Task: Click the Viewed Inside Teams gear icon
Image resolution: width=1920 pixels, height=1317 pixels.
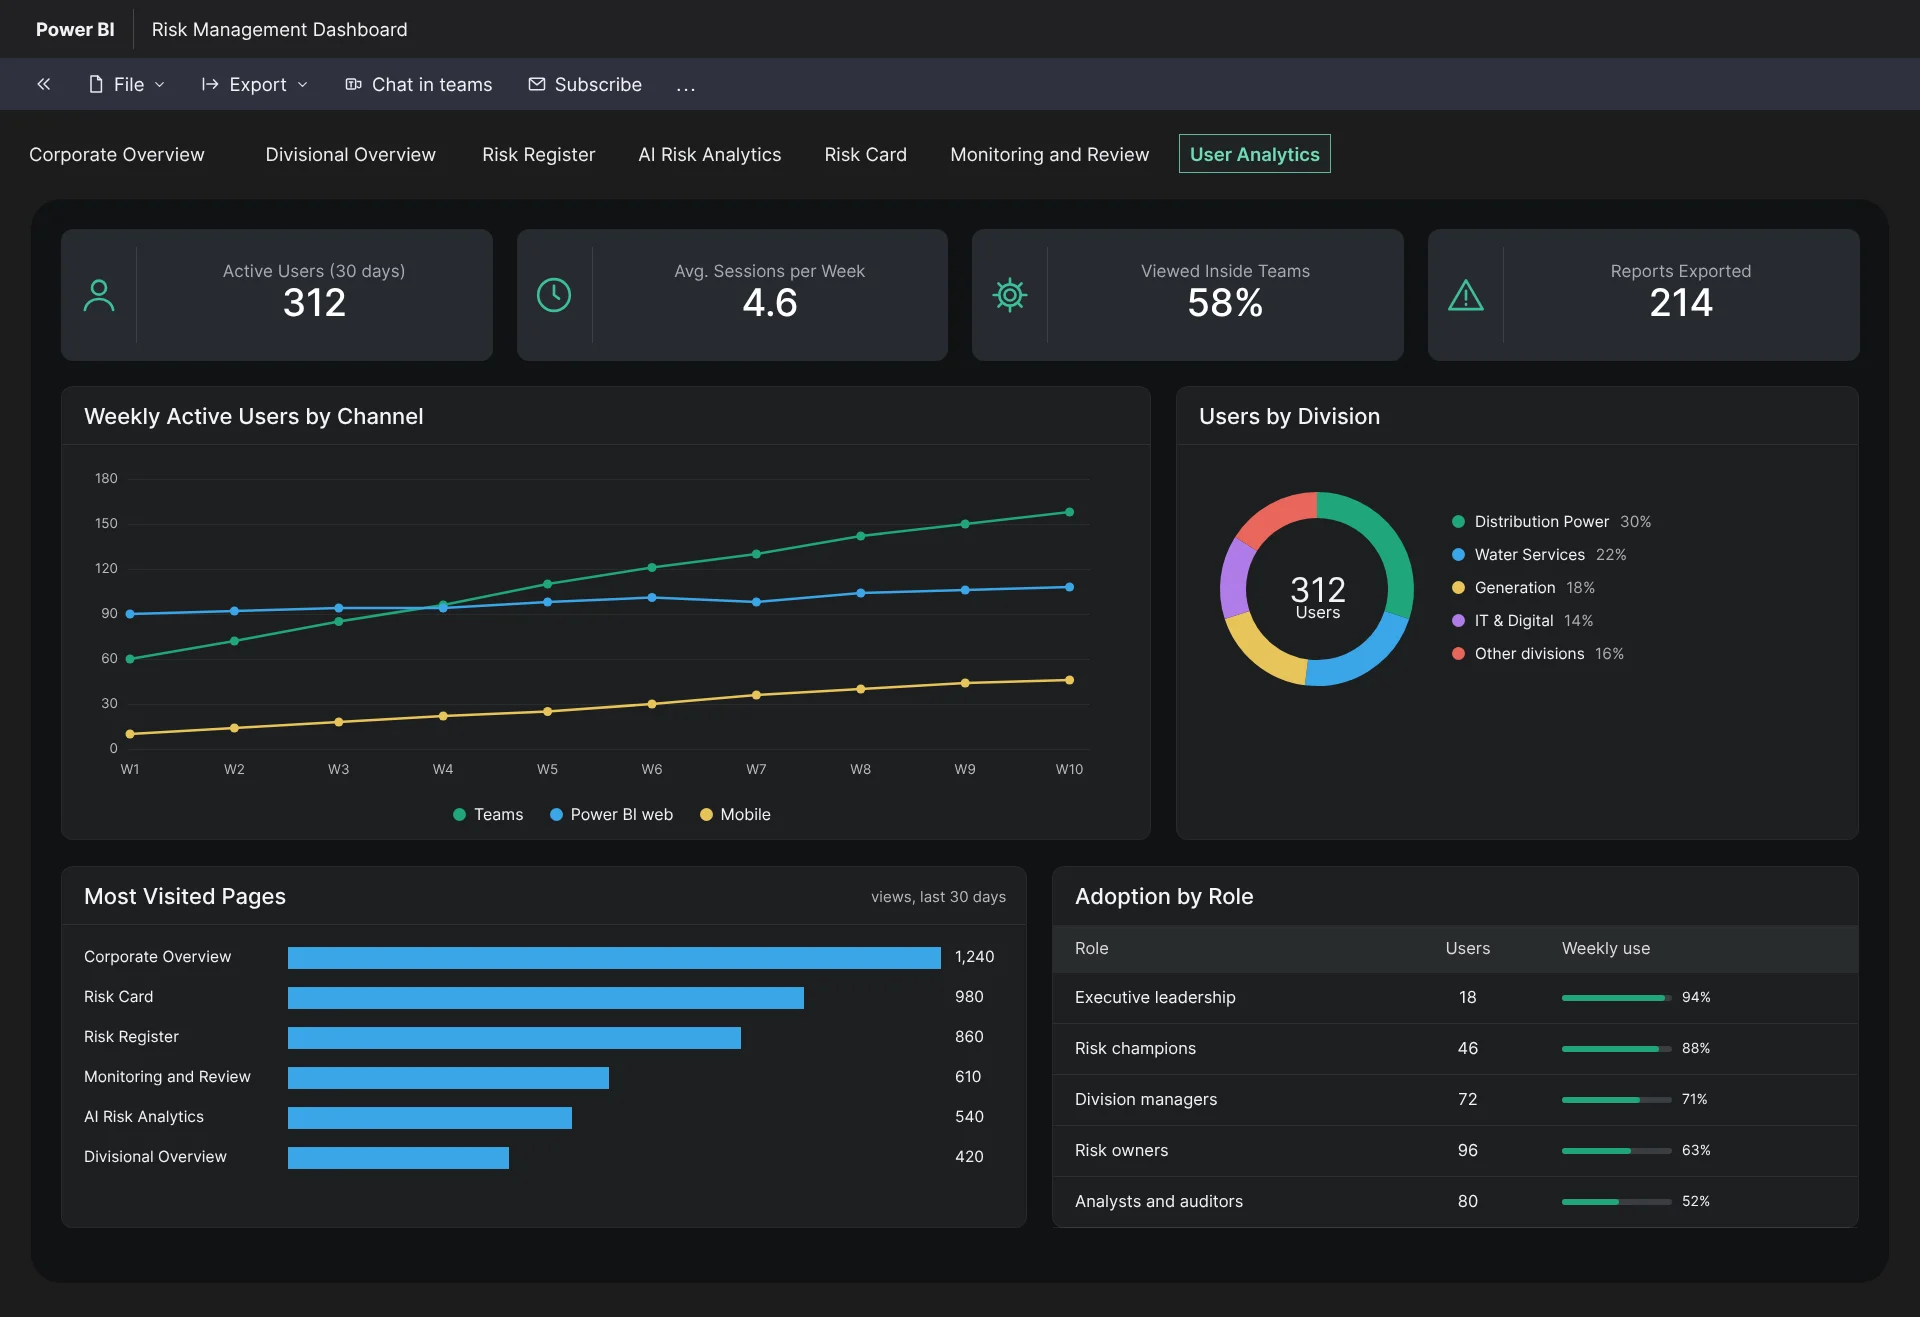Action: pos(1010,295)
